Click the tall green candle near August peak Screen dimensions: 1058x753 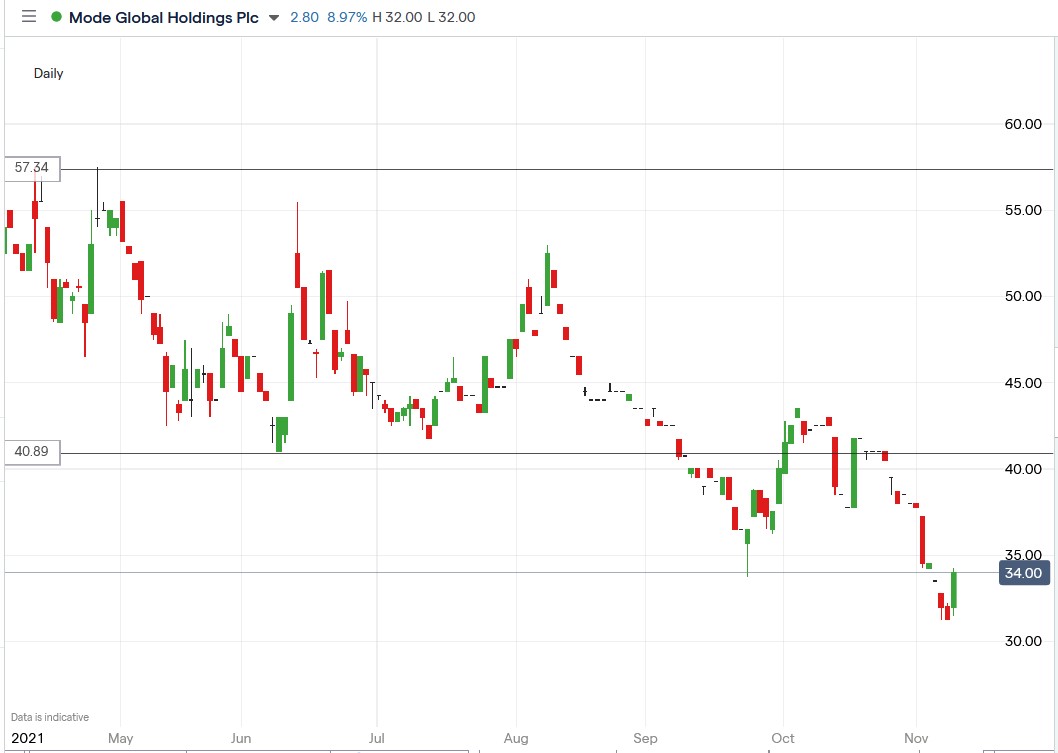546,280
